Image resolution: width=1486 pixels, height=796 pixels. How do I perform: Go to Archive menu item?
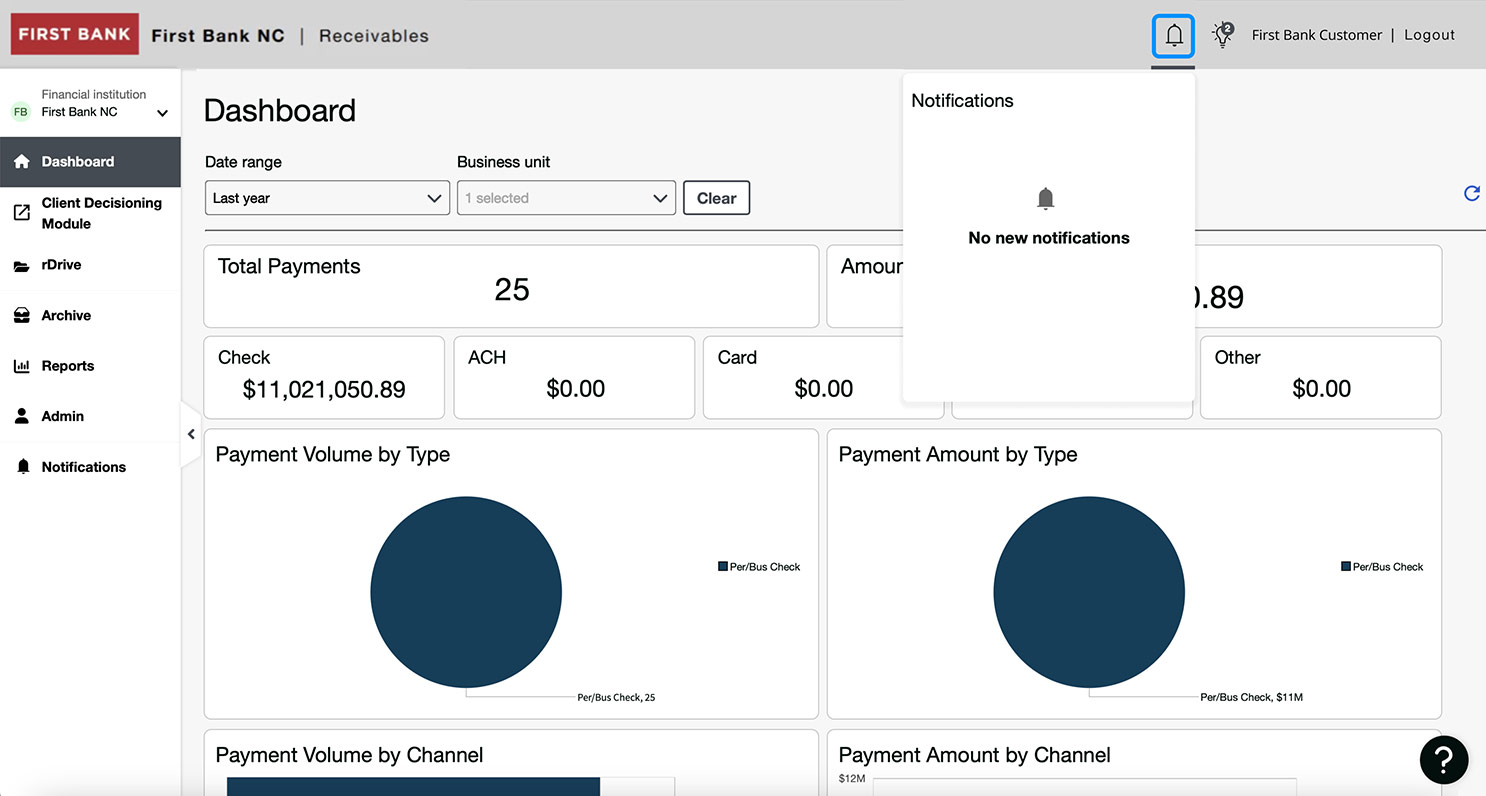pos(90,316)
